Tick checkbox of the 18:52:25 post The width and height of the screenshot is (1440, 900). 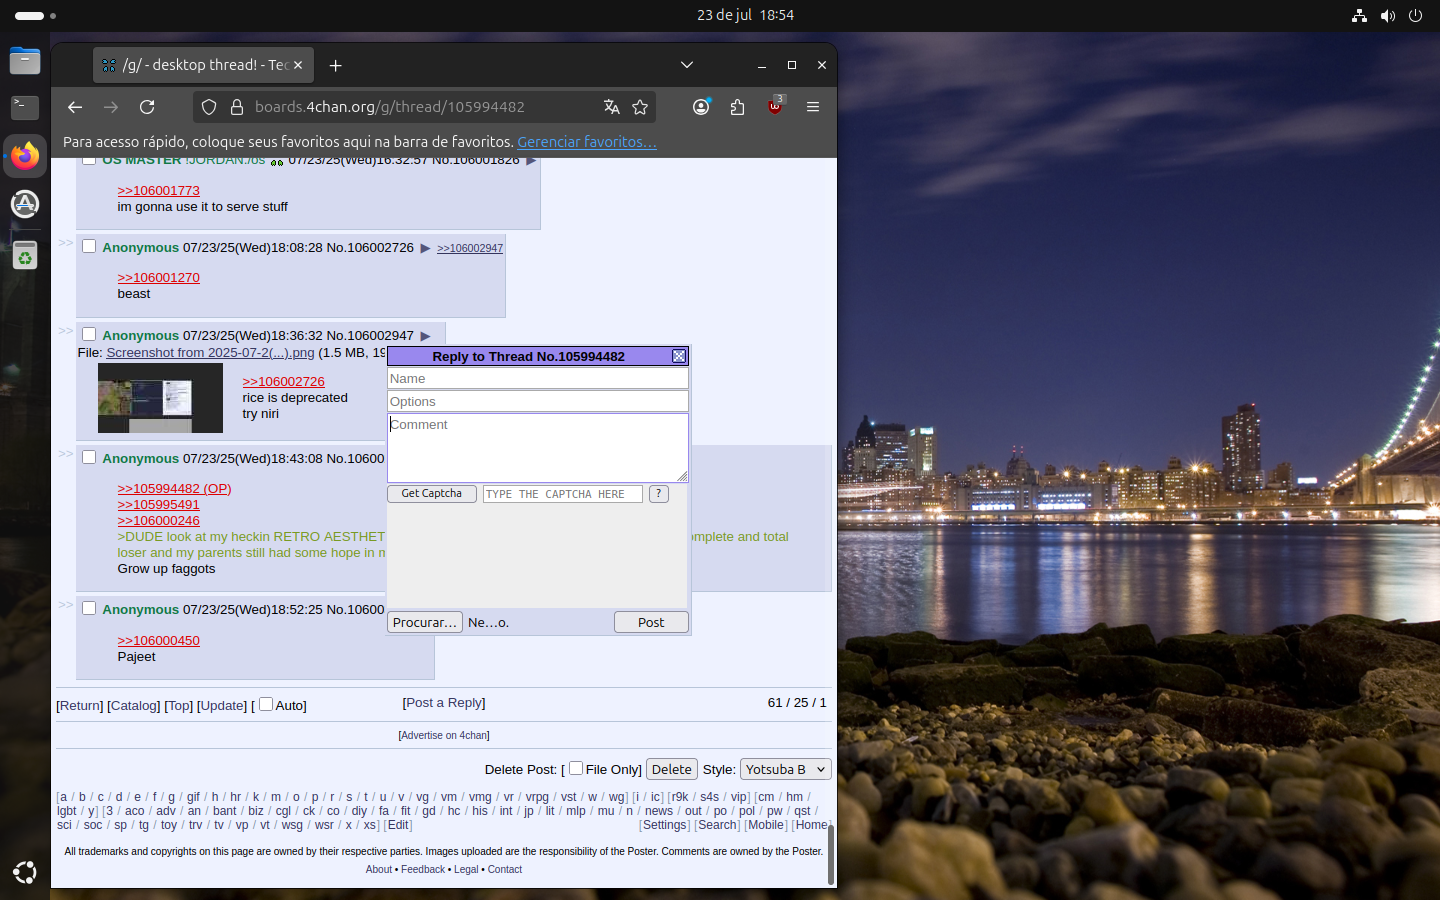click(89, 608)
